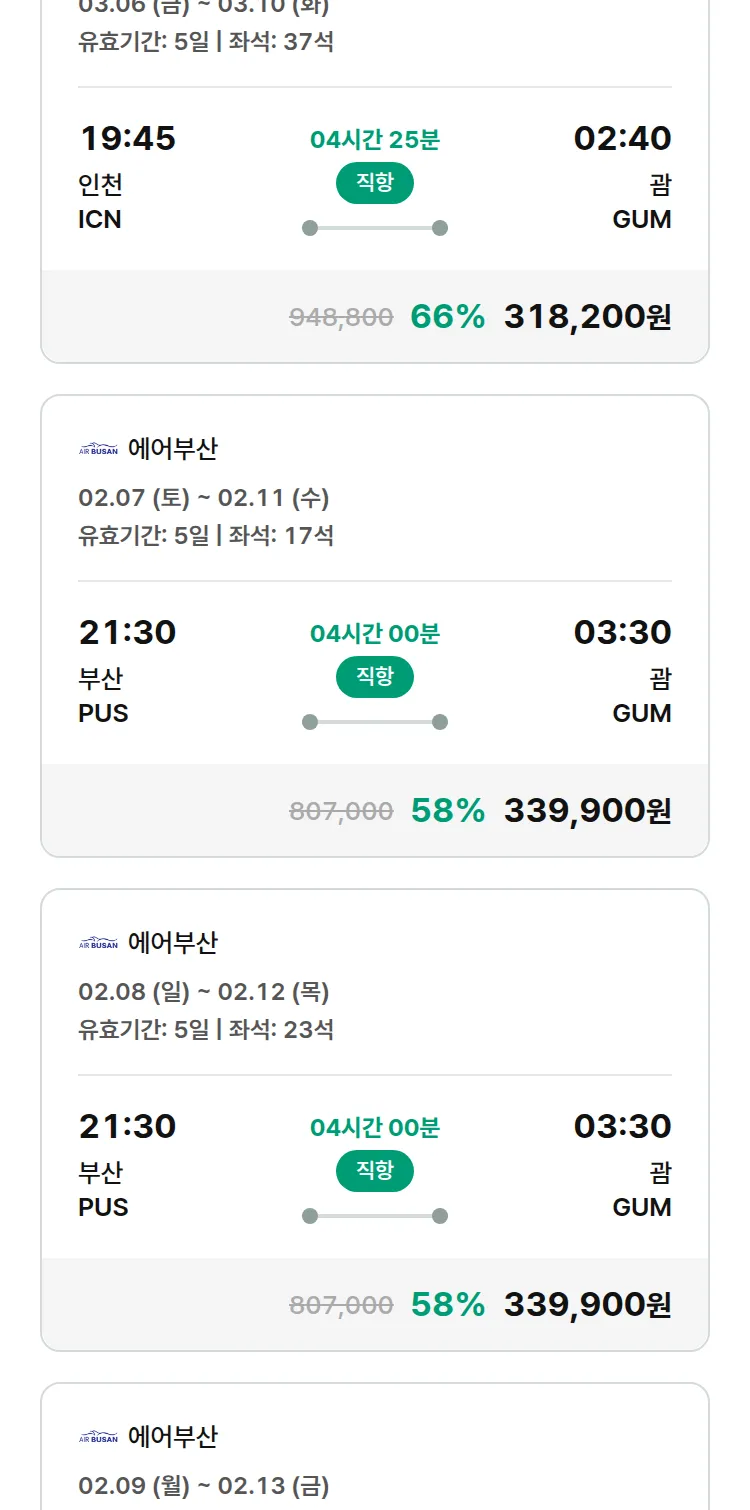Screen dimensions: 750x1510
Task: Select 339,900원 fare for the 02.08 flight
Action: (587, 1305)
